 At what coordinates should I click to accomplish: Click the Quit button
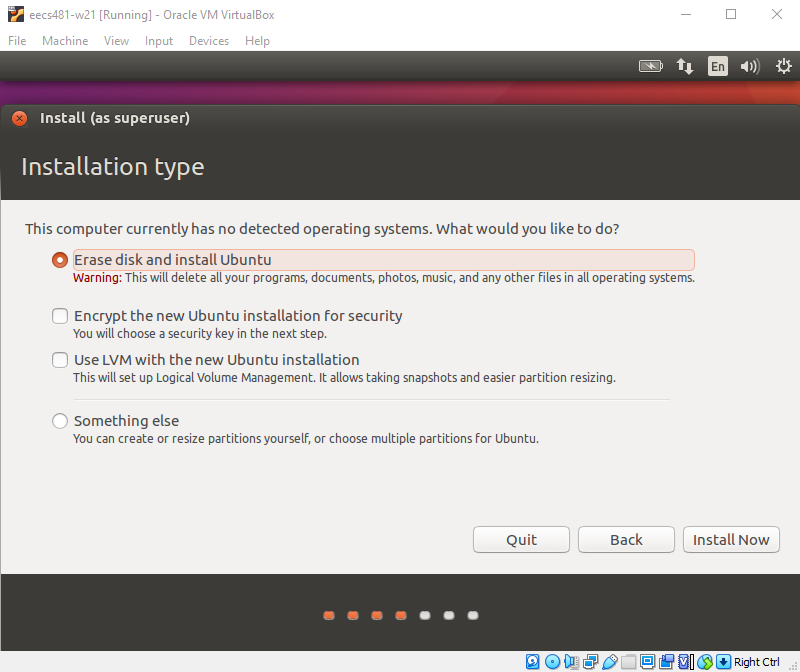(521, 539)
